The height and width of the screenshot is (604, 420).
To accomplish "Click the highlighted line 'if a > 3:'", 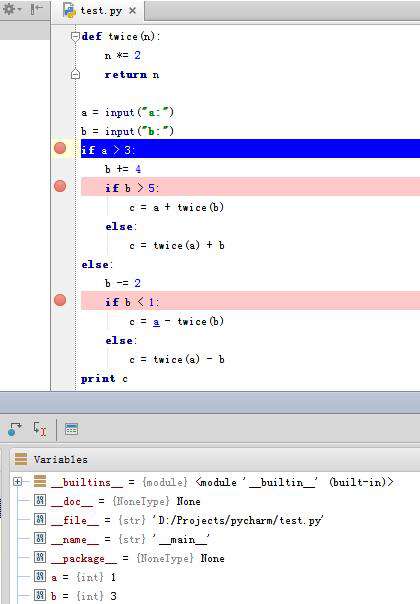I will click(x=250, y=149).
